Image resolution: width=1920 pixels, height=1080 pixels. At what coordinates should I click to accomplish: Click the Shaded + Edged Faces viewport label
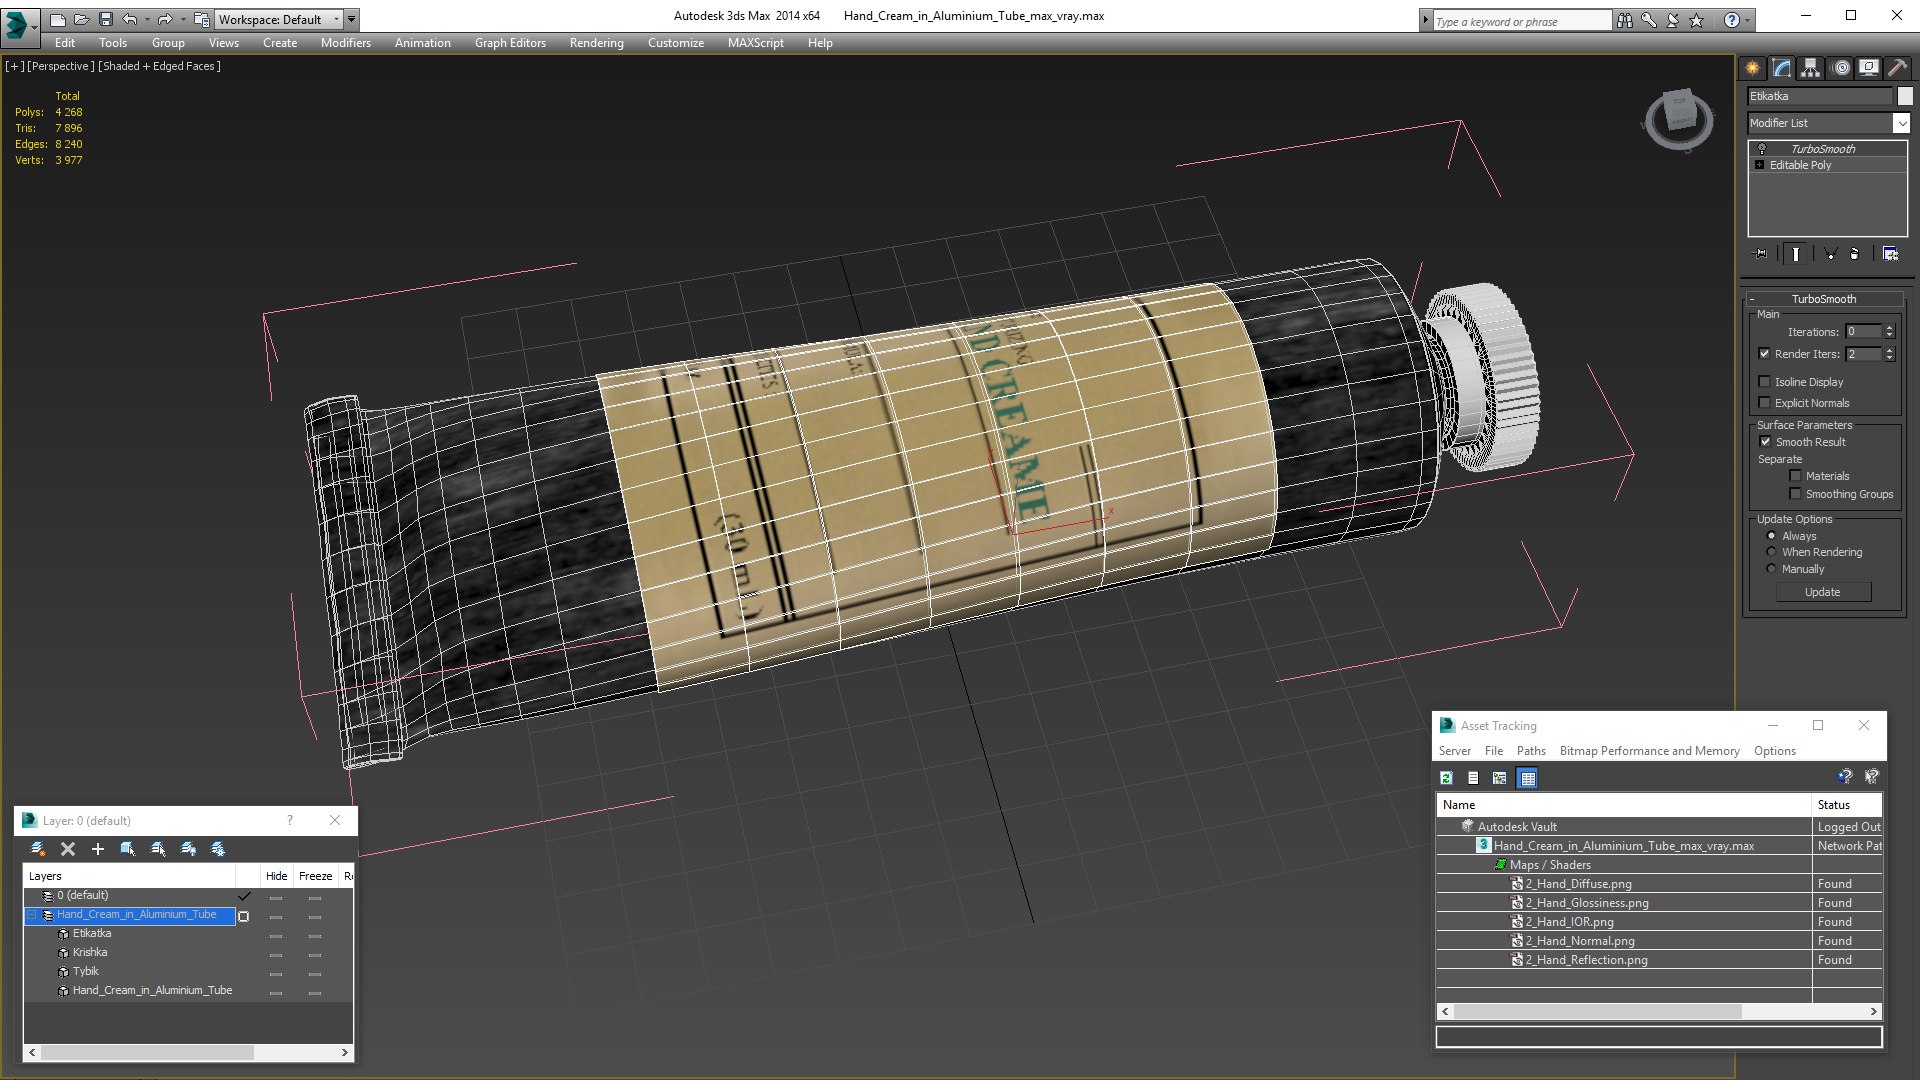[x=160, y=66]
